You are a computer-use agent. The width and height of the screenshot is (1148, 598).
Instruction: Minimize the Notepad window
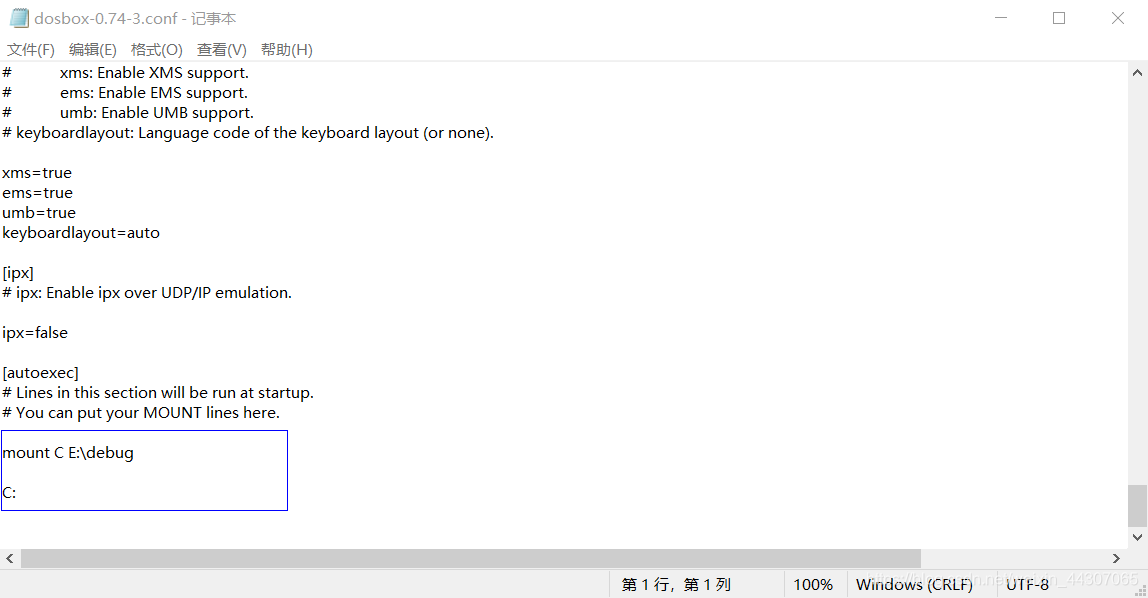[1001, 18]
